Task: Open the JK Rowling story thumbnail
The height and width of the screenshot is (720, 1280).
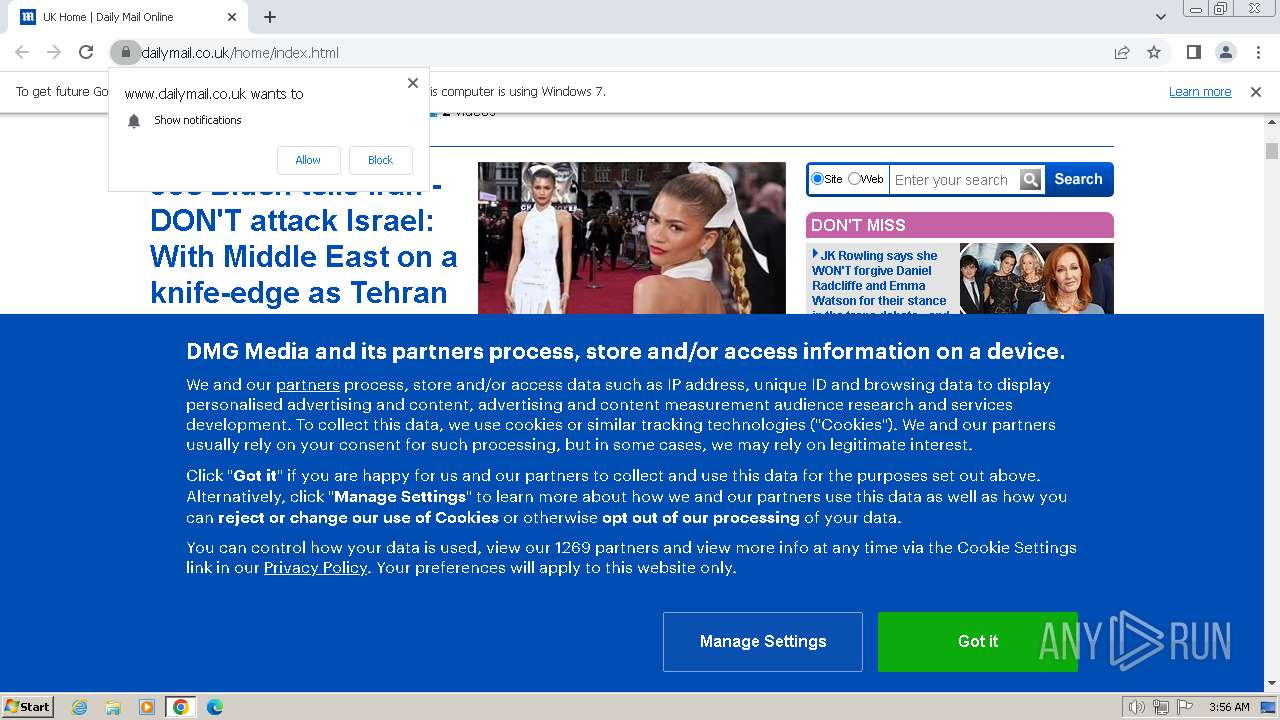Action: point(1036,279)
